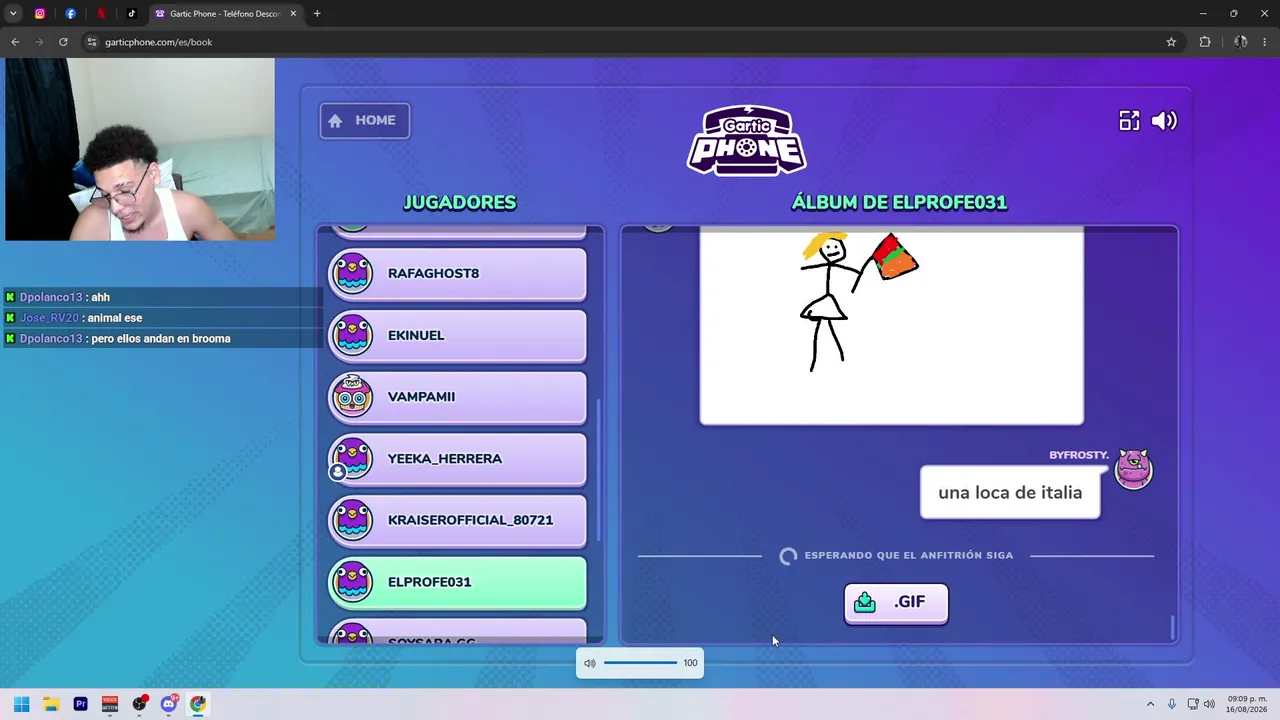Reload the current page
Viewport: 1280px width, 720px height.
click(63, 42)
